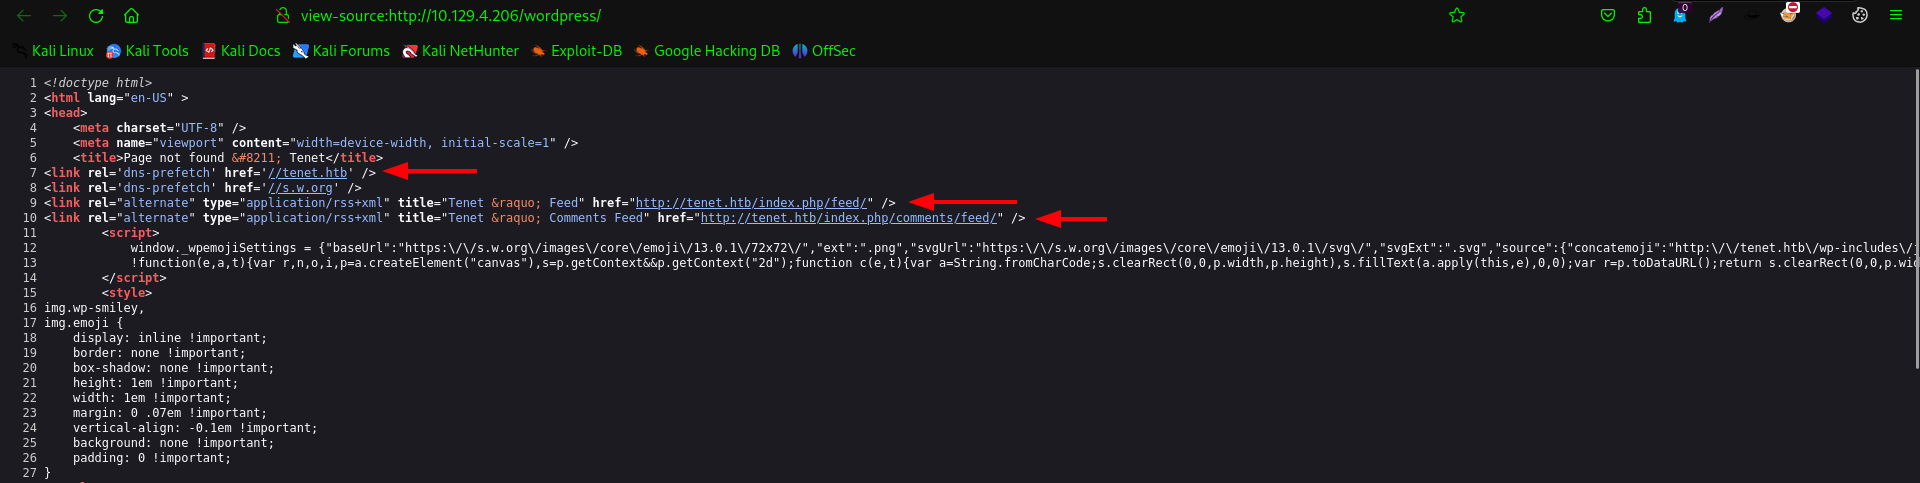
Task: Open the Kali Forums bookmark
Action: (x=341, y=51)
